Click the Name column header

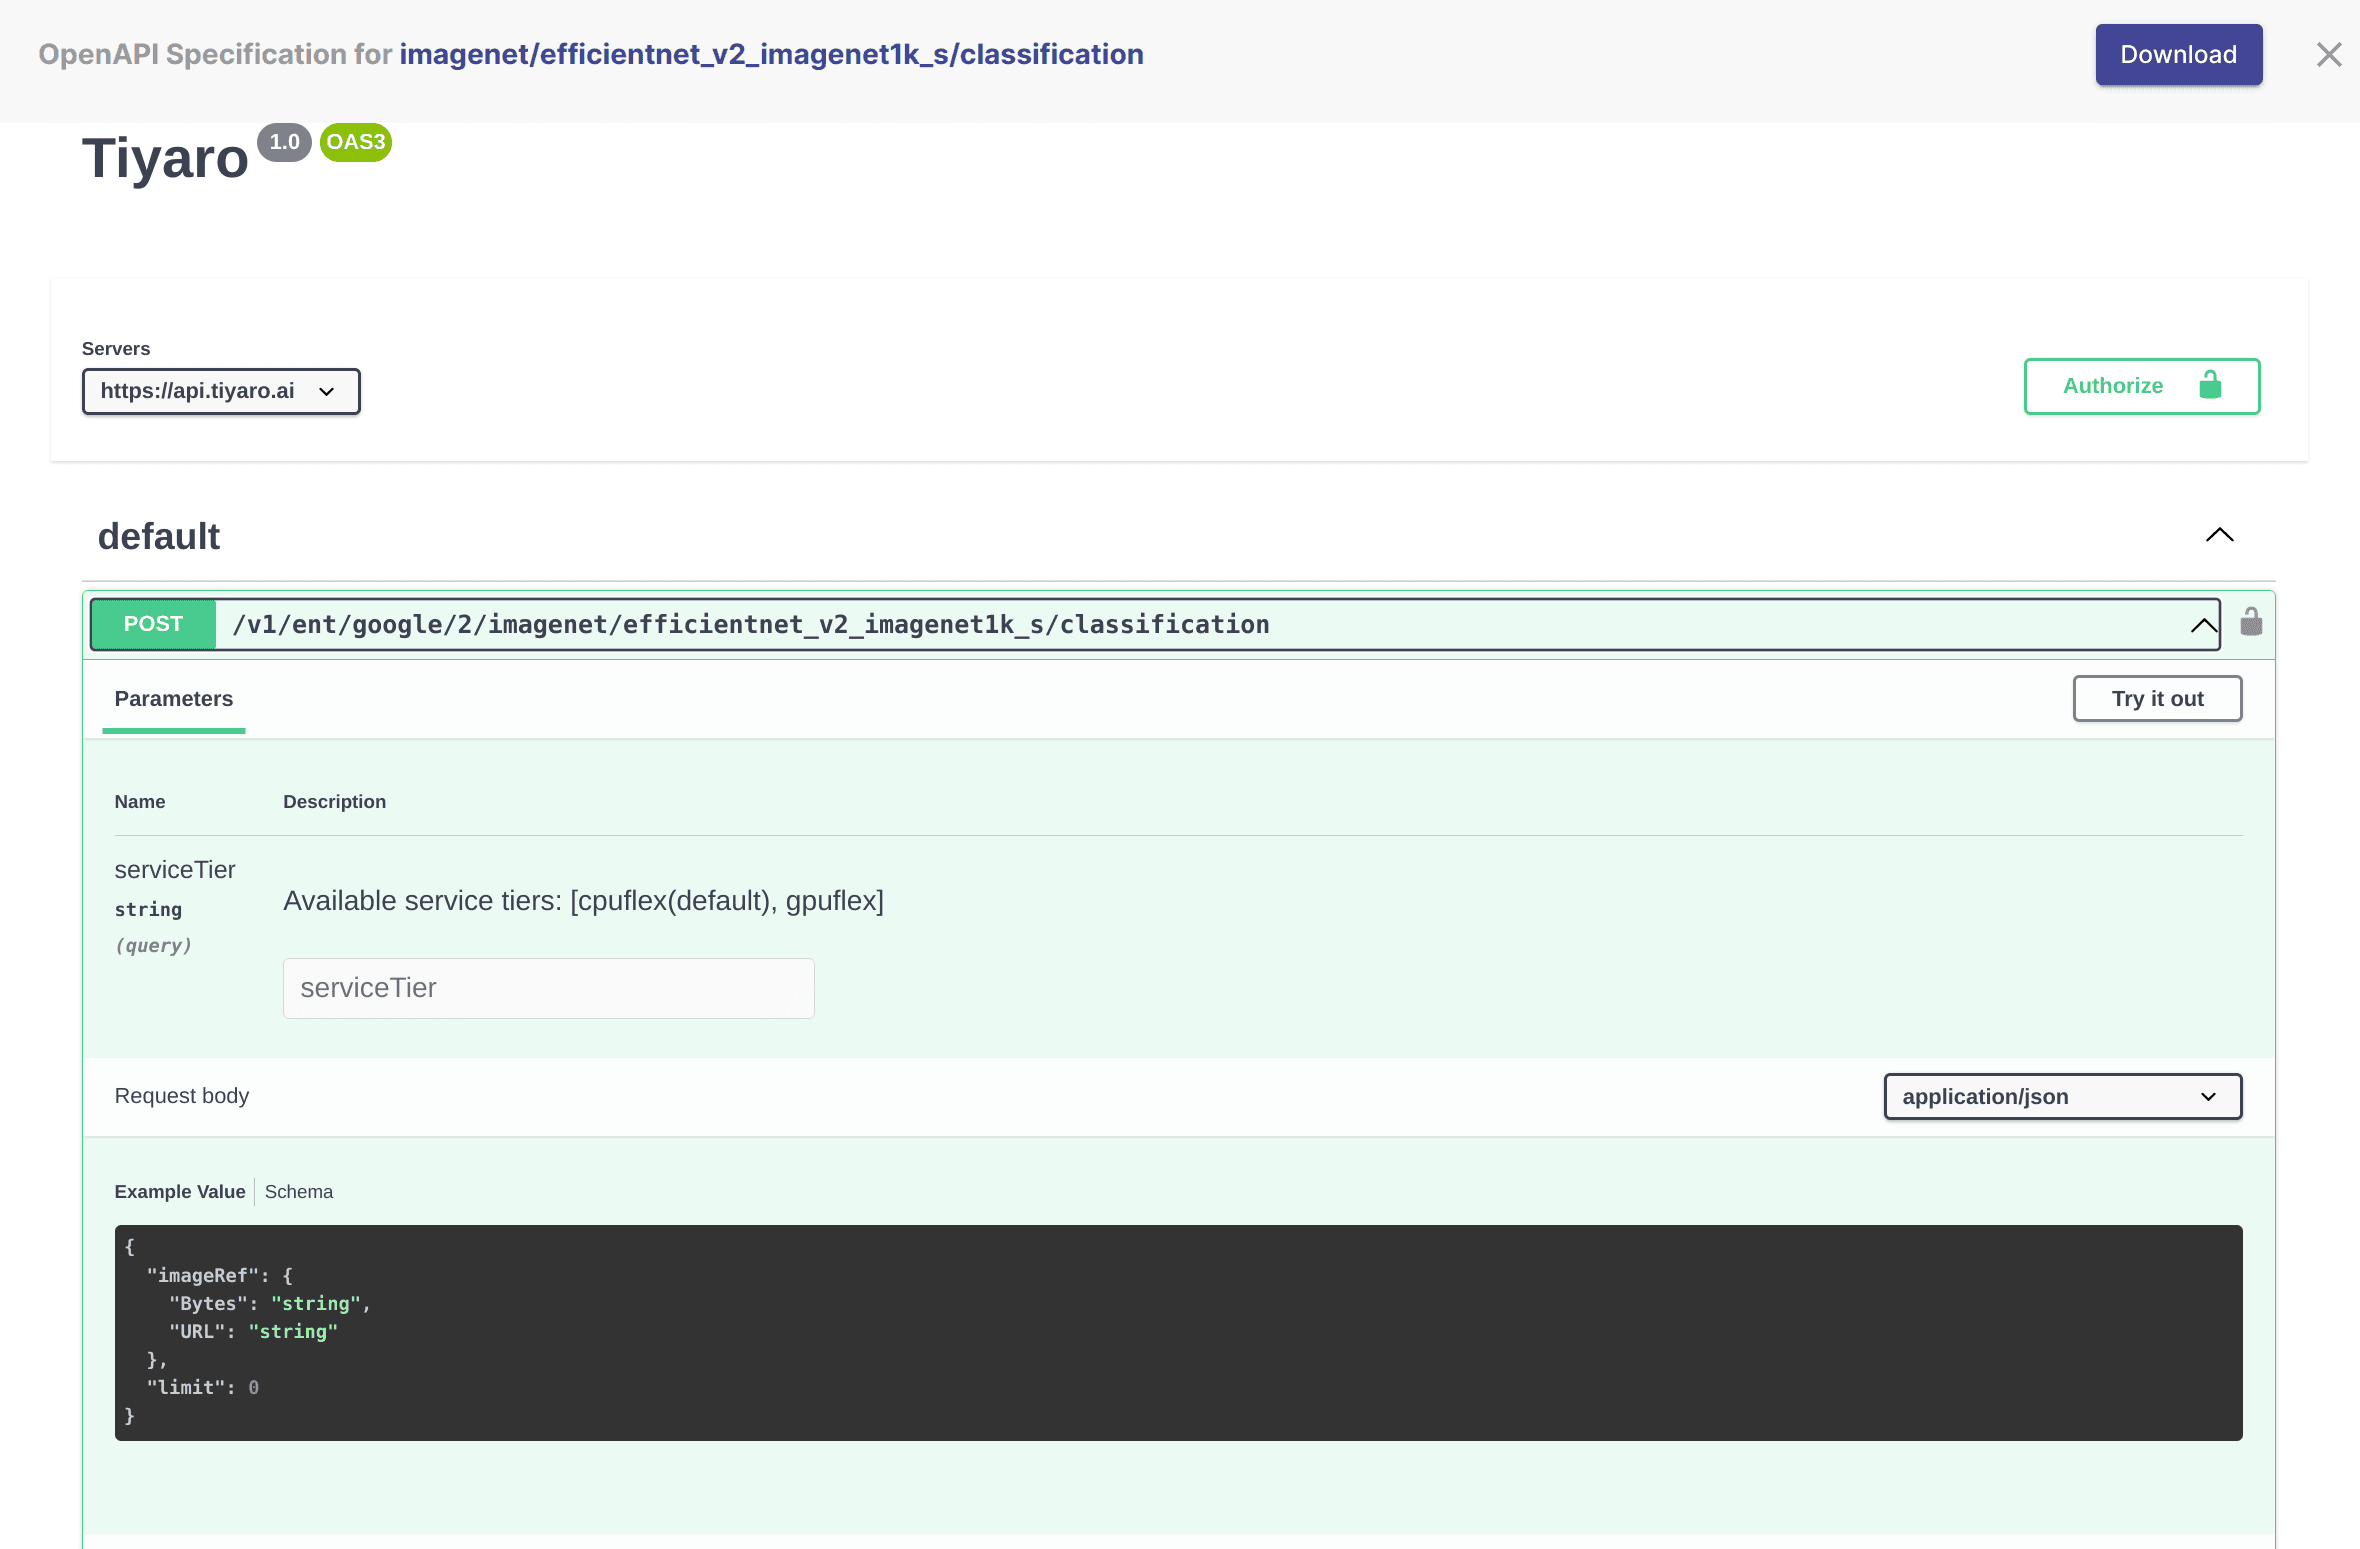[140, 802]
